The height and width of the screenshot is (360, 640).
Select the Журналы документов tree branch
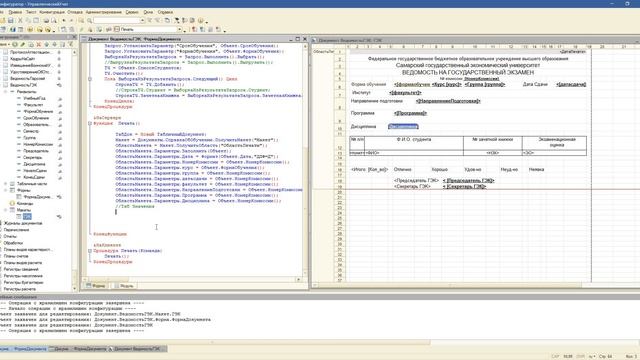[x=23, y=223]
